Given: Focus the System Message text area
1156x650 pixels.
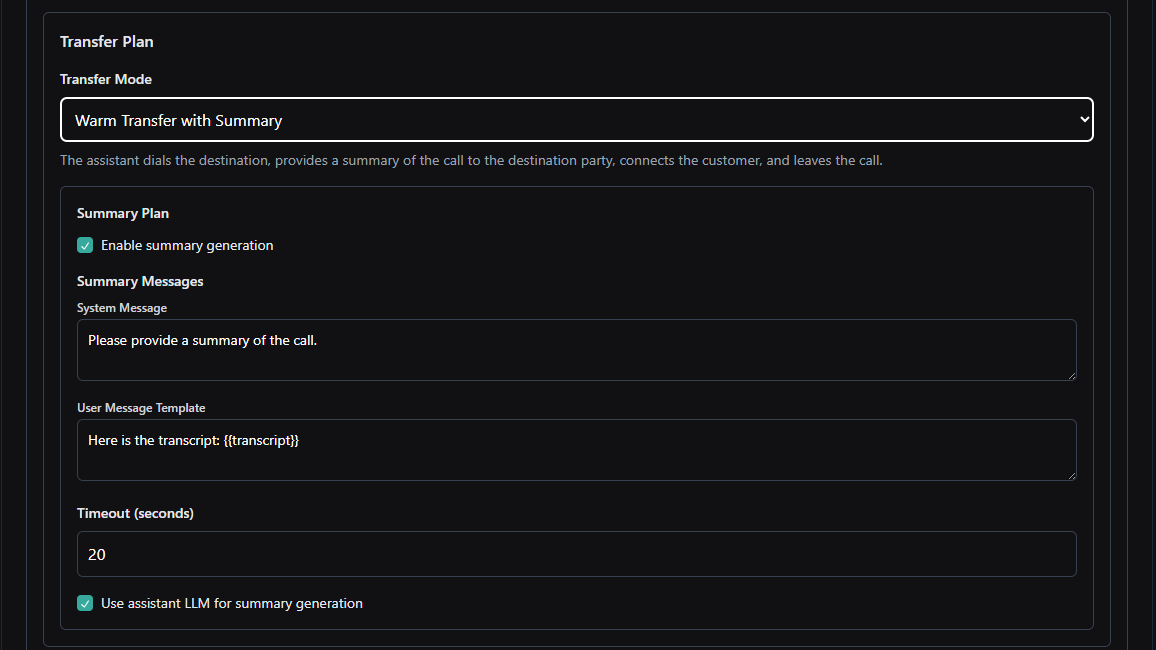Looking at the screenshot, I should 576,350.
